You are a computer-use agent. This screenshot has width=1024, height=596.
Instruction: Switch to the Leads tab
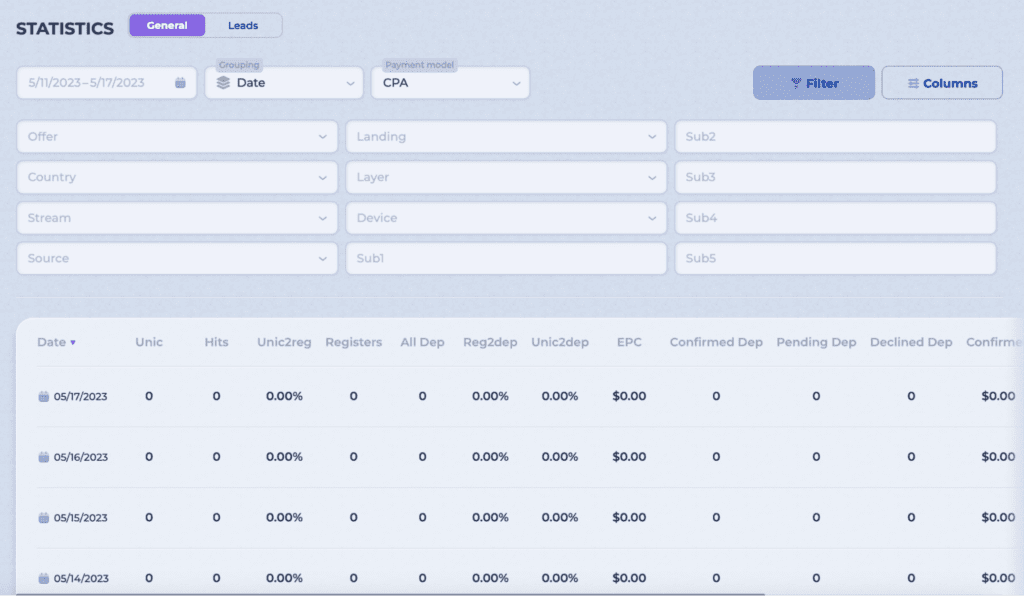[245, 25]
